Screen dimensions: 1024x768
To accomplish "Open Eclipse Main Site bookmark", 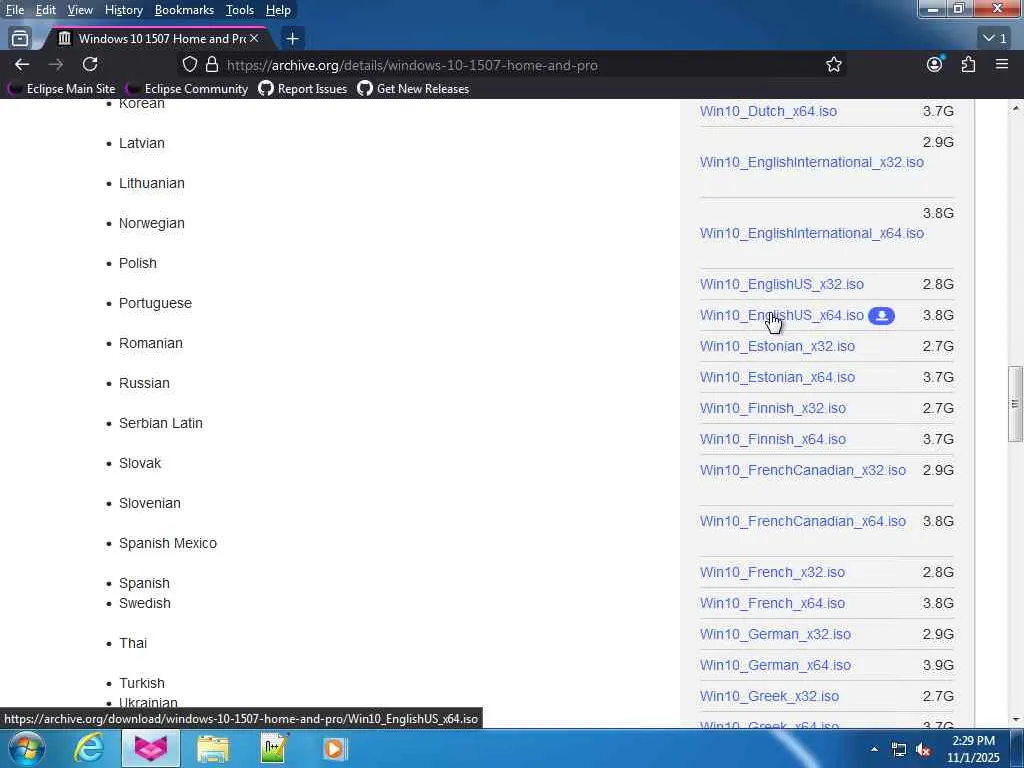I will click(61, 88).
